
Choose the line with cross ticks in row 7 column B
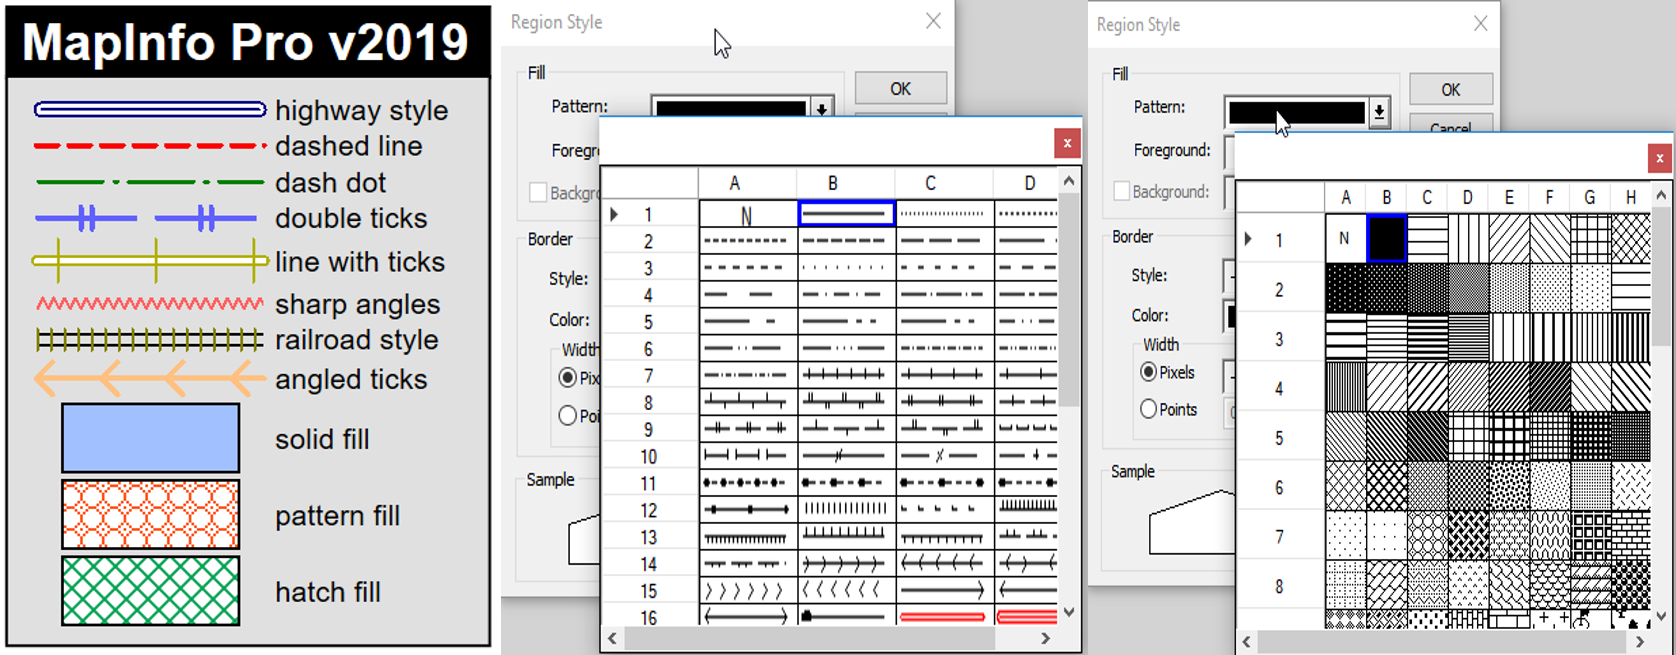tap(846, 375)
